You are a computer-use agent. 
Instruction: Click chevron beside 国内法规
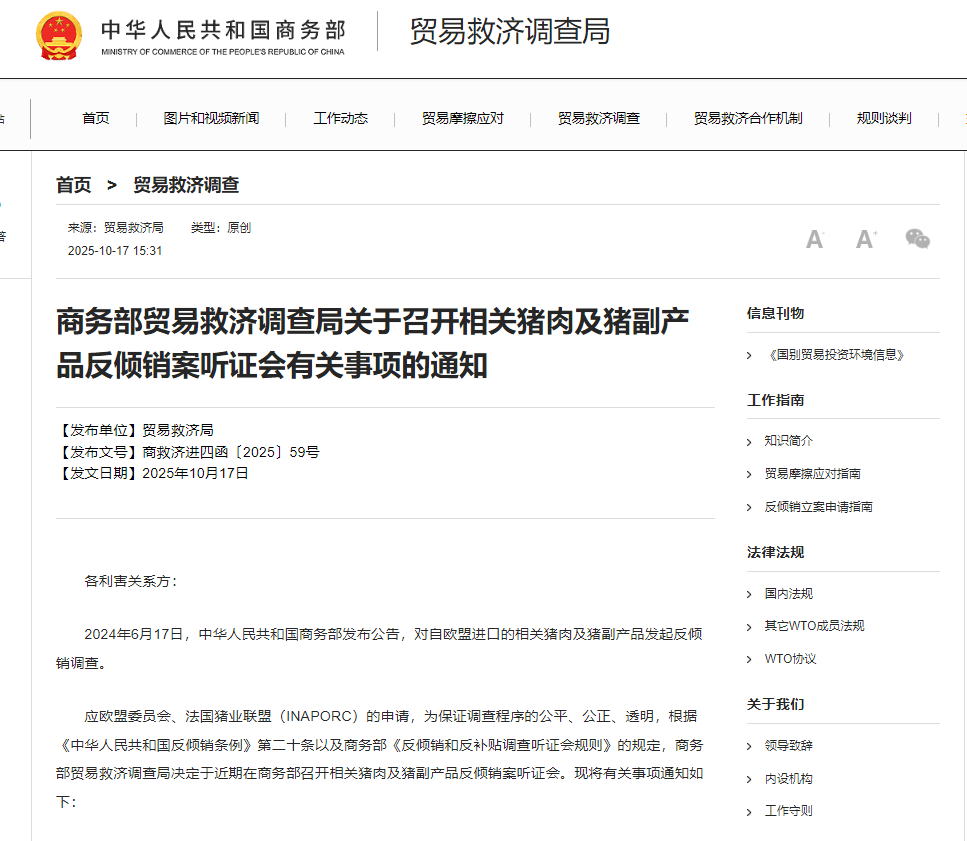[x=749, y=595]
